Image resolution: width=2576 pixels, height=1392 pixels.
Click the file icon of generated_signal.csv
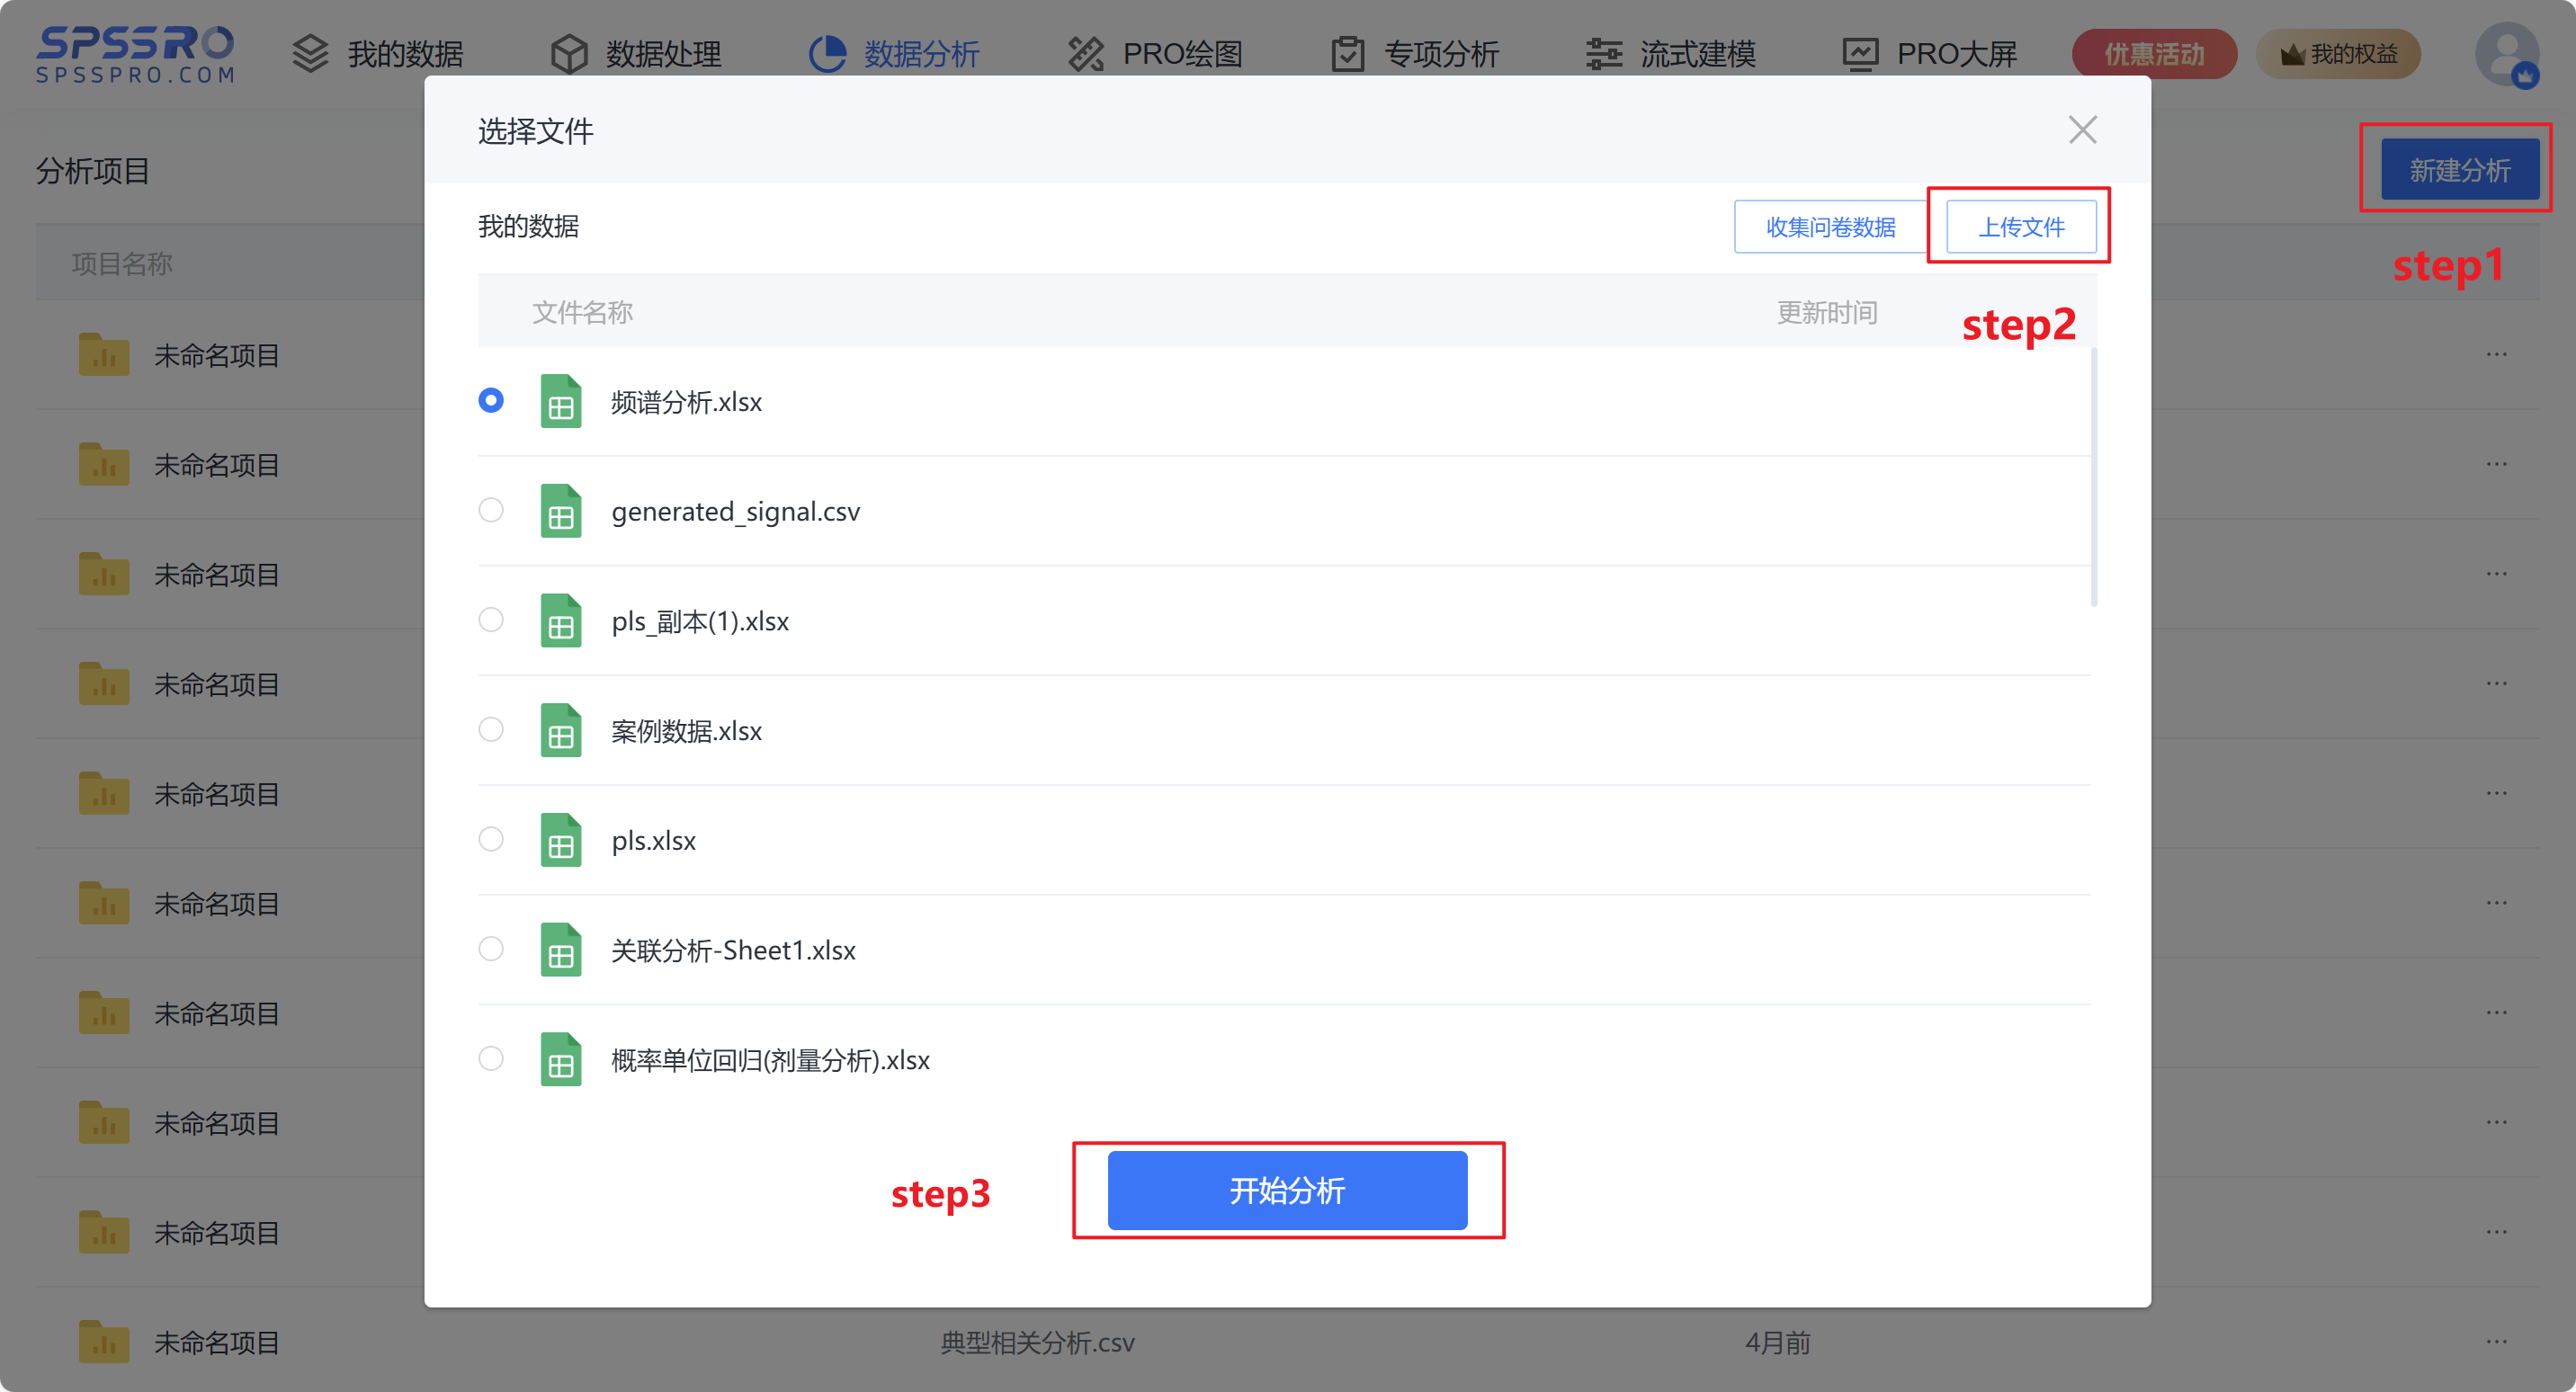tap(561, 511)
